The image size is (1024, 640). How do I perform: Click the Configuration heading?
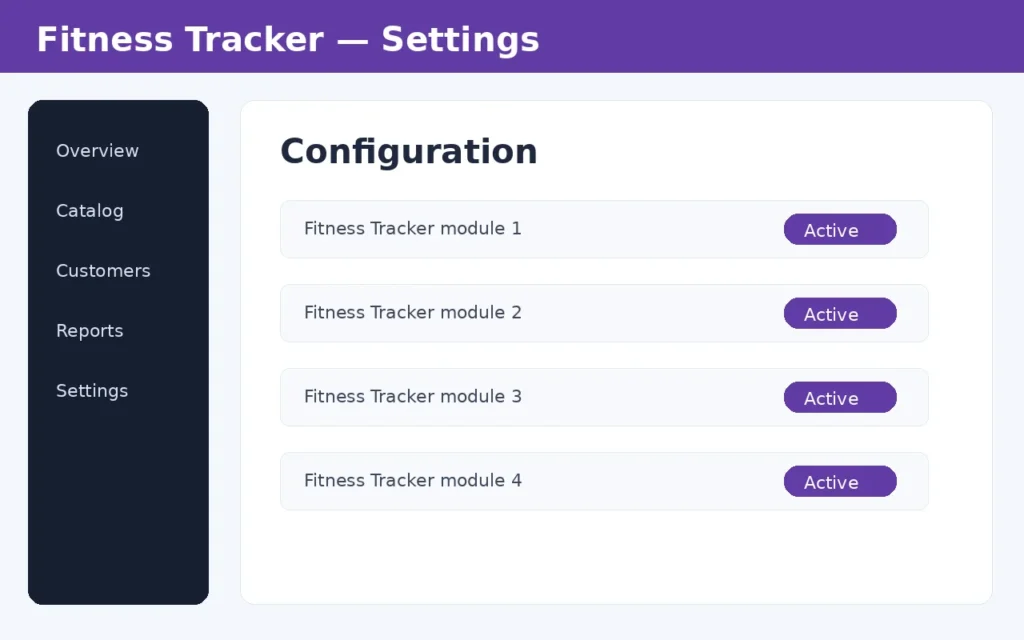[409, 152]
